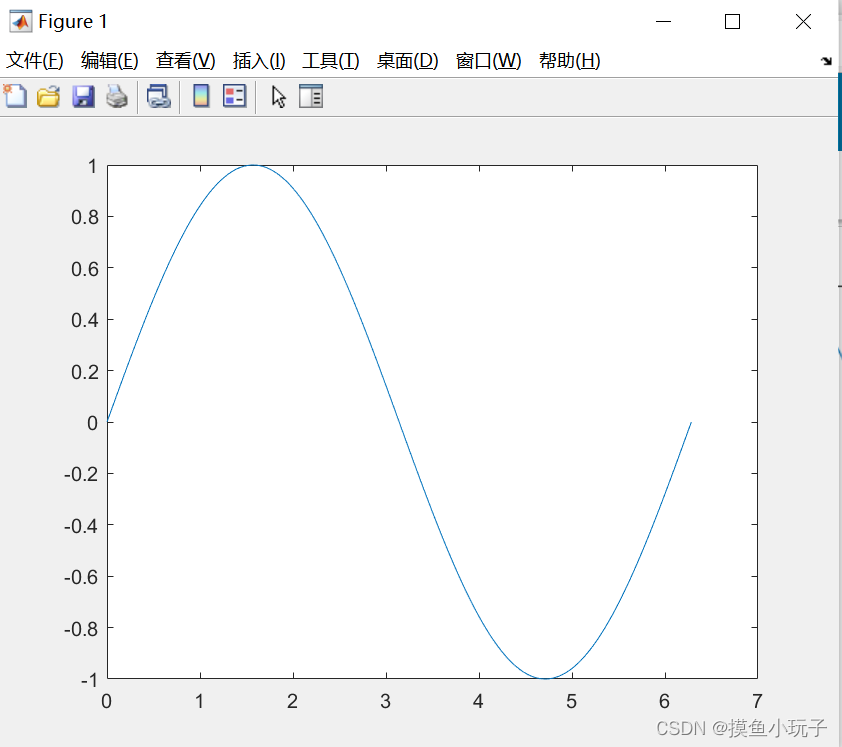Click the x-axis tick label 7

[757, 701]
